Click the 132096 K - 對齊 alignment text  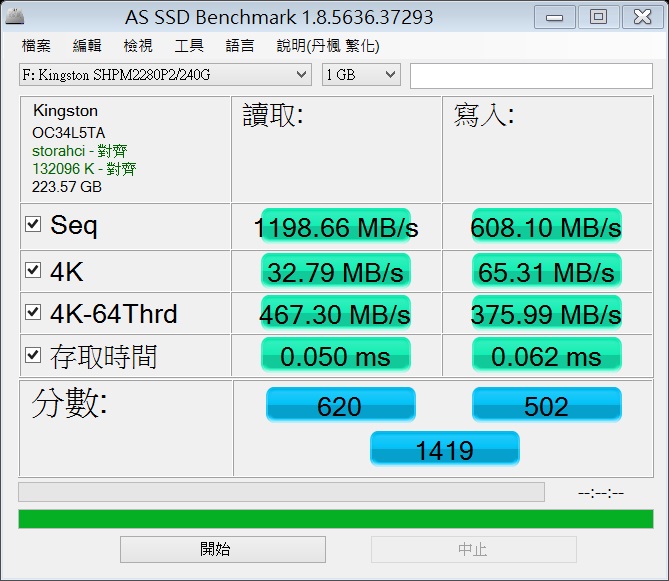pos(84,169)
